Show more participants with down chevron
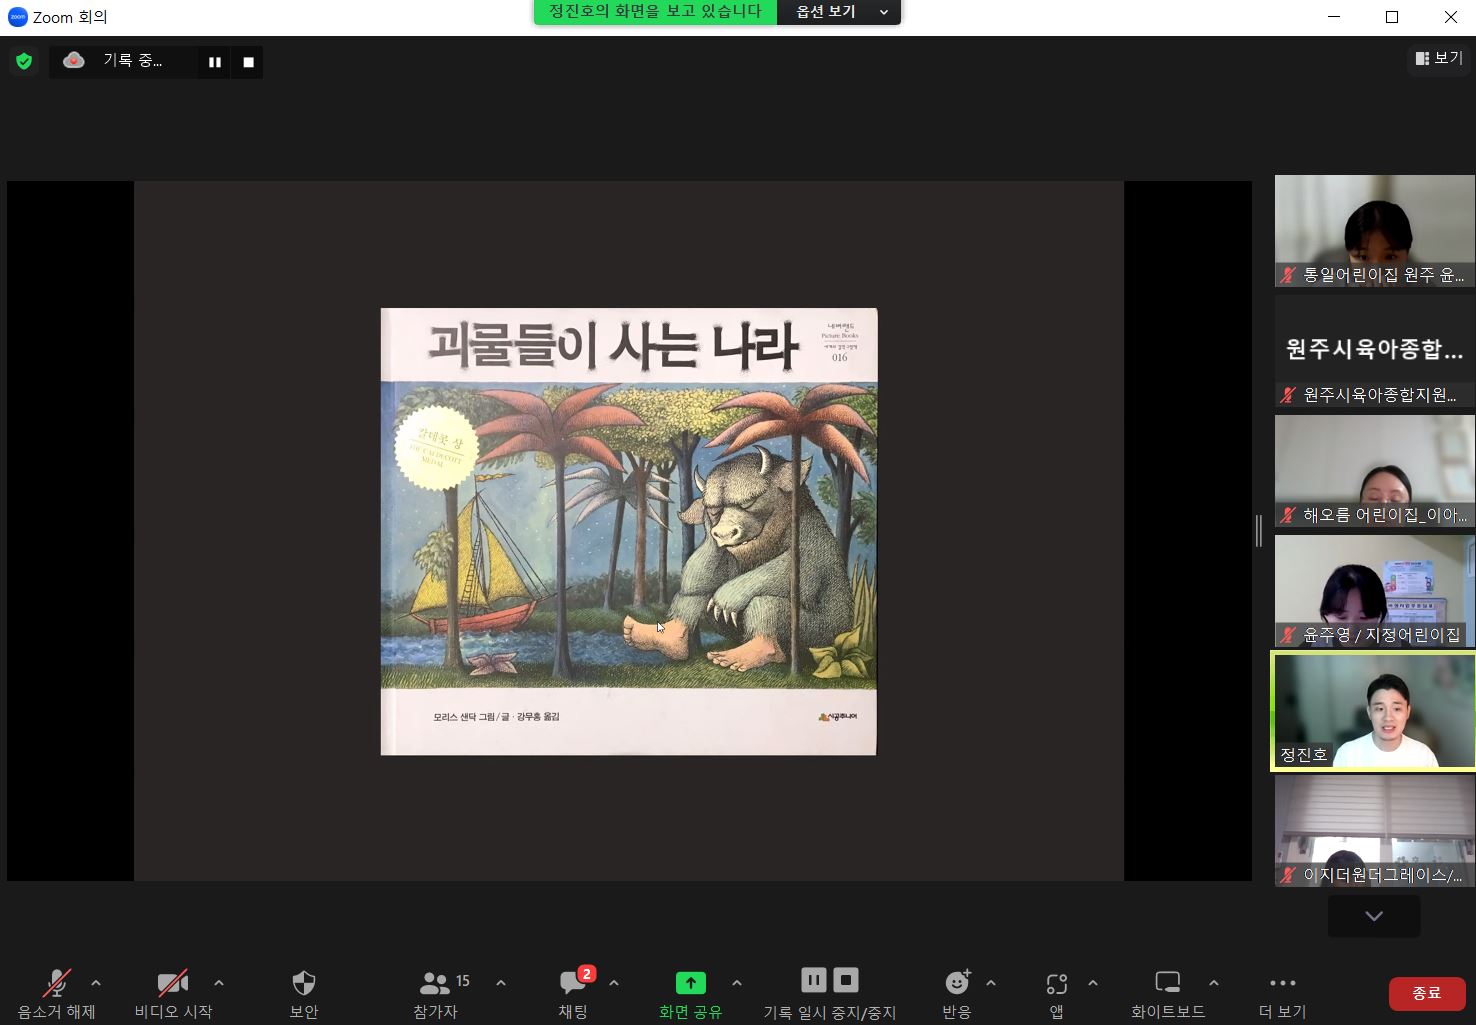 point(1374,916)
